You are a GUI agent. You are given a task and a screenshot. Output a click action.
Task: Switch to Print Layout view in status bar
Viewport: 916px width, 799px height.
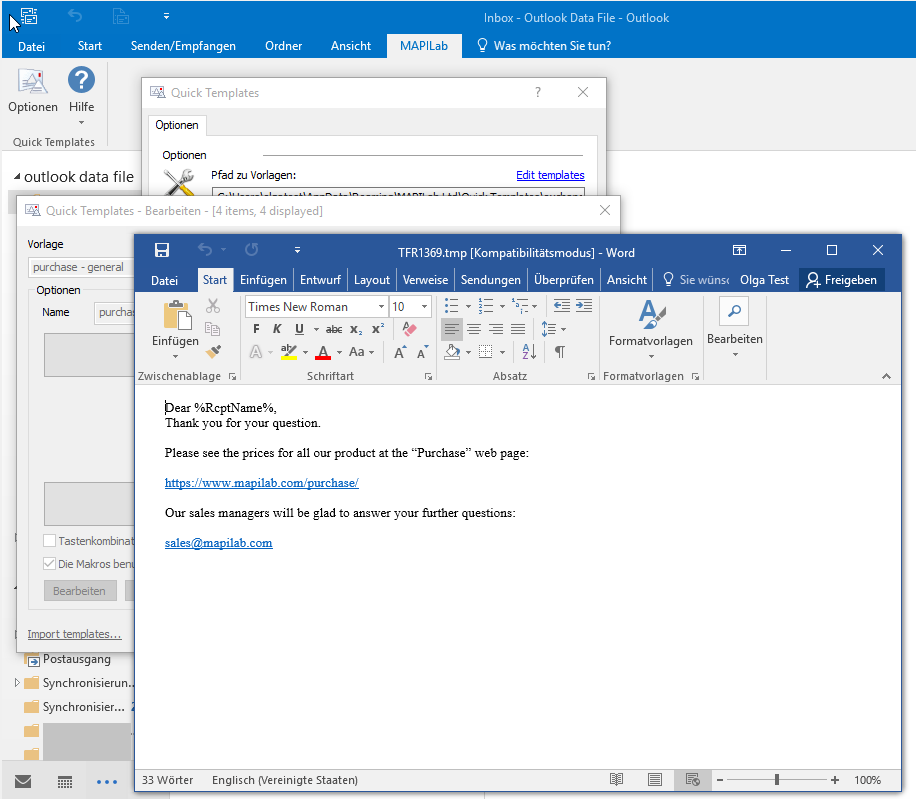coord(655,780)
